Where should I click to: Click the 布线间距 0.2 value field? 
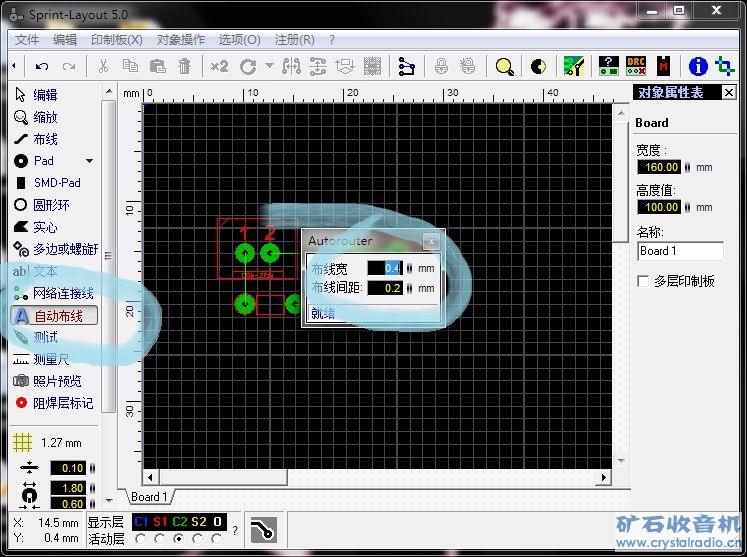[385, 288]
